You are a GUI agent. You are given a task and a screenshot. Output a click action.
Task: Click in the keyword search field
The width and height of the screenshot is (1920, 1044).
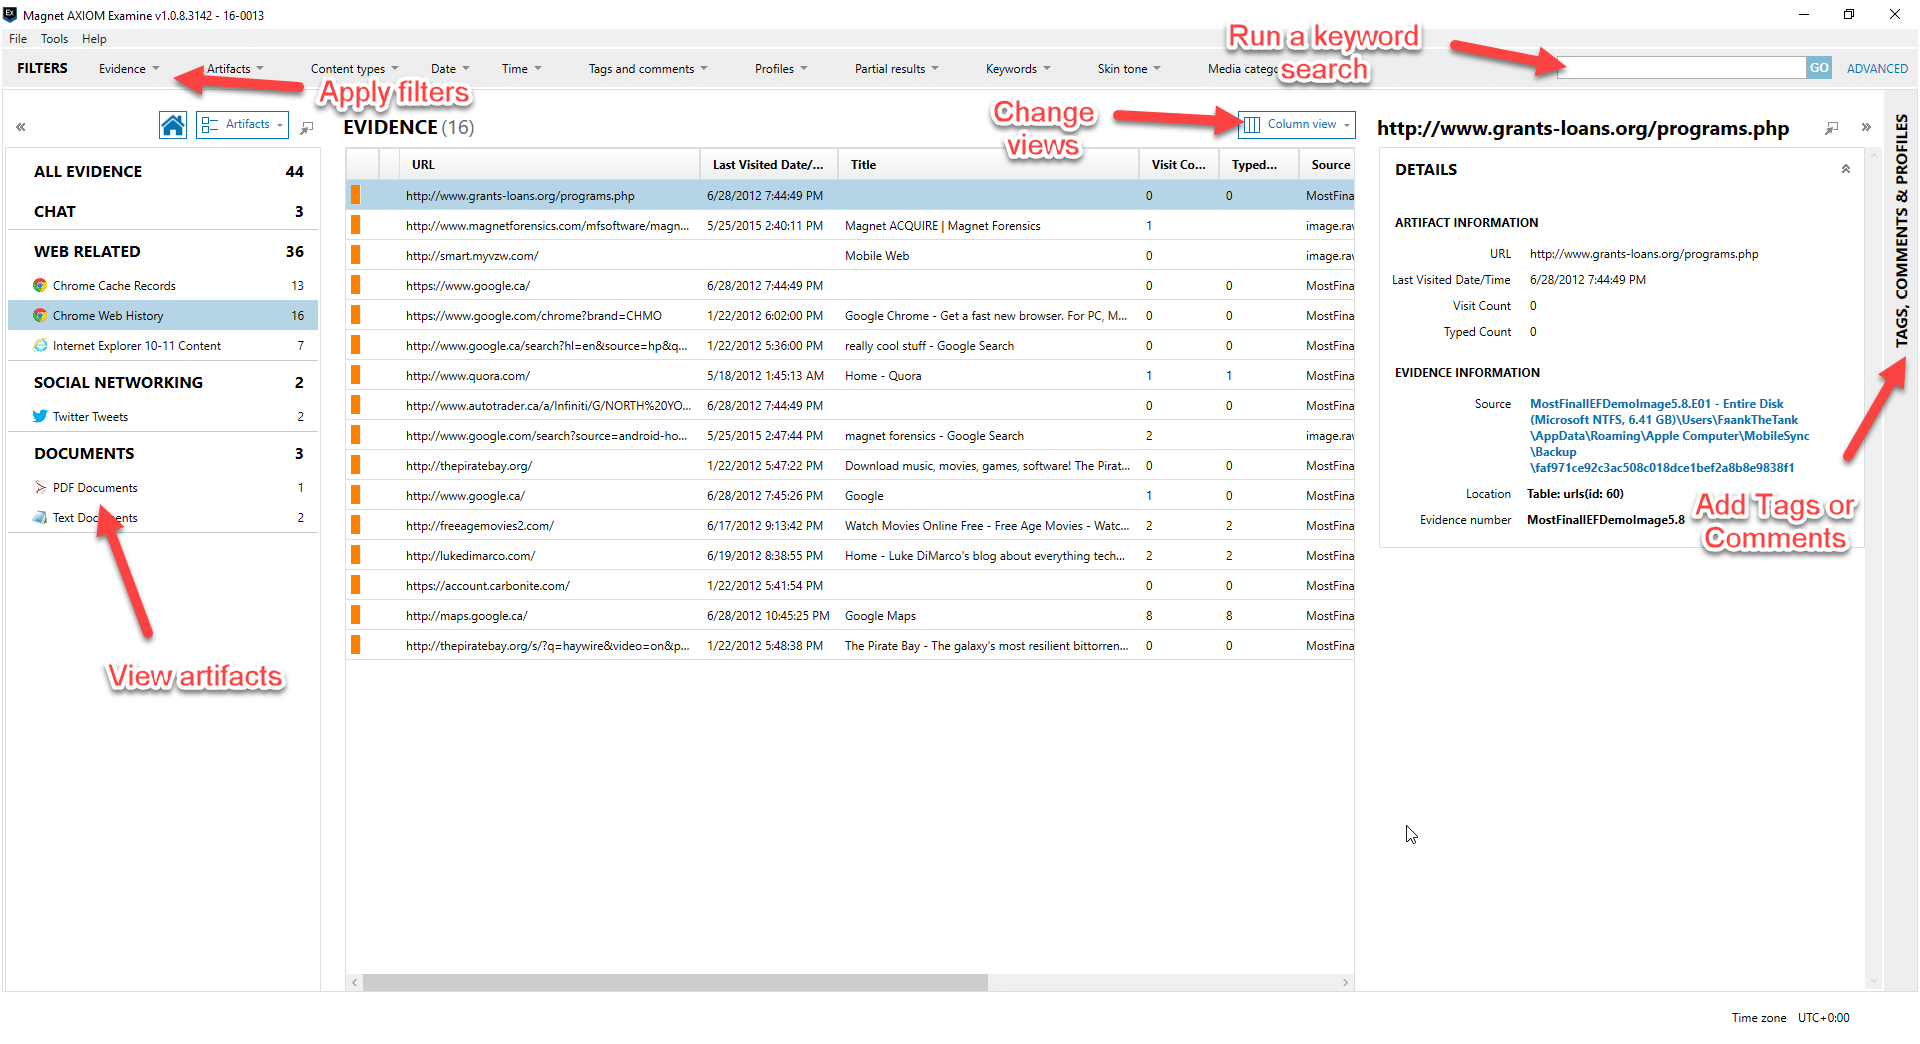coord(1681,68)
